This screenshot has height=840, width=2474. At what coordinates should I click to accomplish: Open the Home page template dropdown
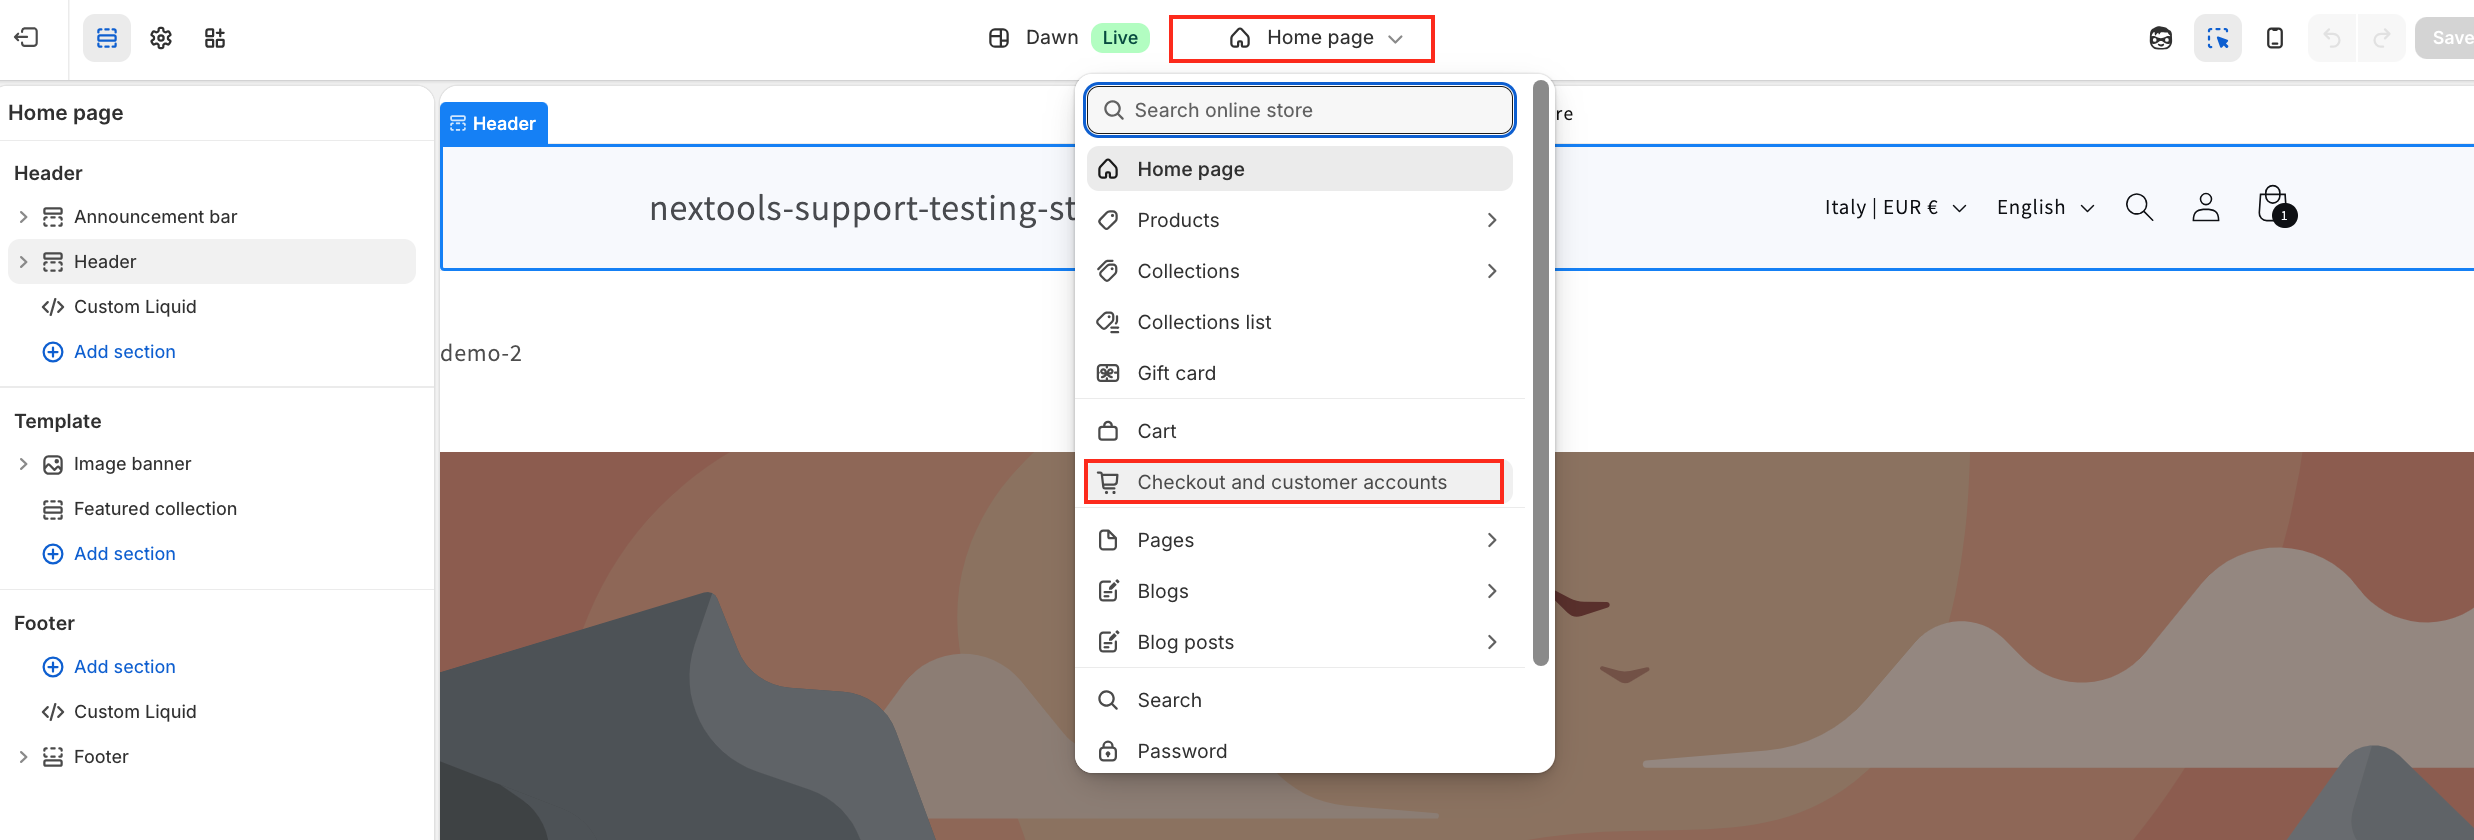click(x=1302, y=38)
